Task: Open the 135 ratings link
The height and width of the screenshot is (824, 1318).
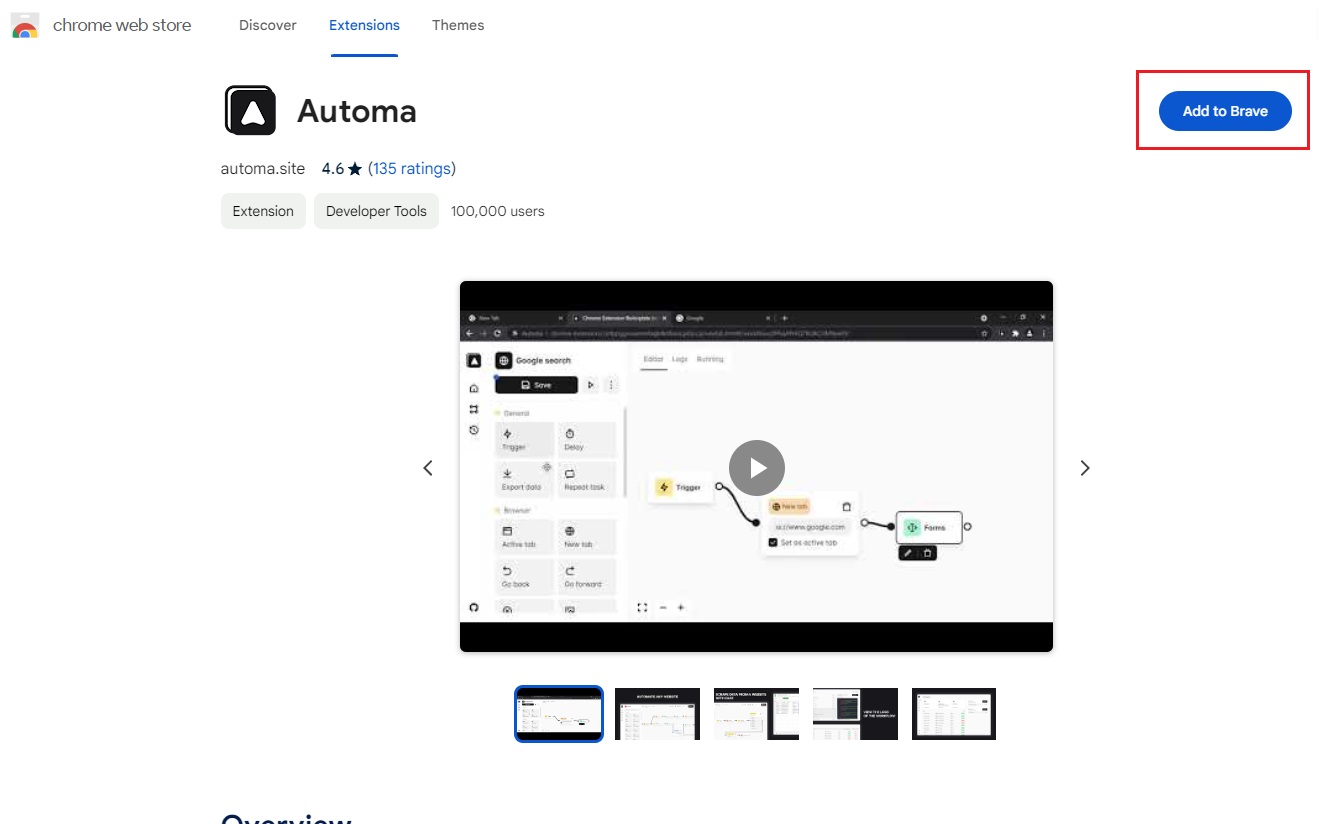Action: click(412, 169)
